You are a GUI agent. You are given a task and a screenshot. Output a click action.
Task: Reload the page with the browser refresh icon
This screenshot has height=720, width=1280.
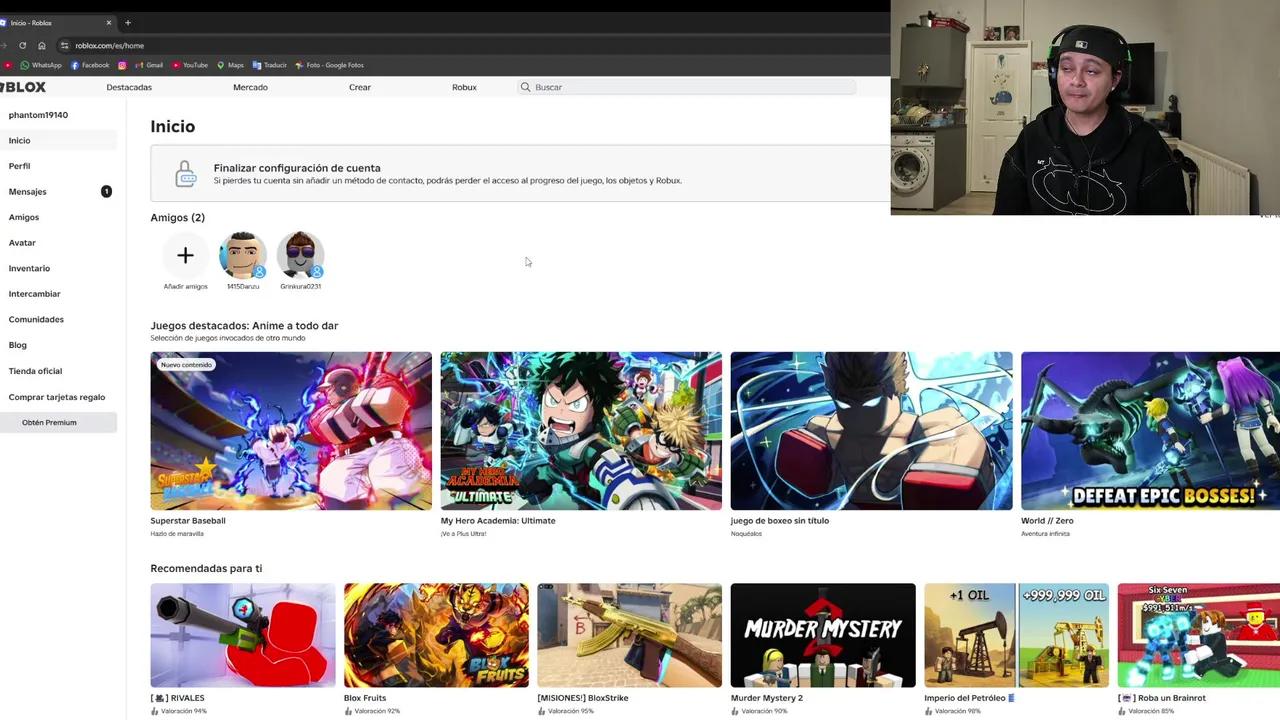pyautogui.click(x=22, y=45)
